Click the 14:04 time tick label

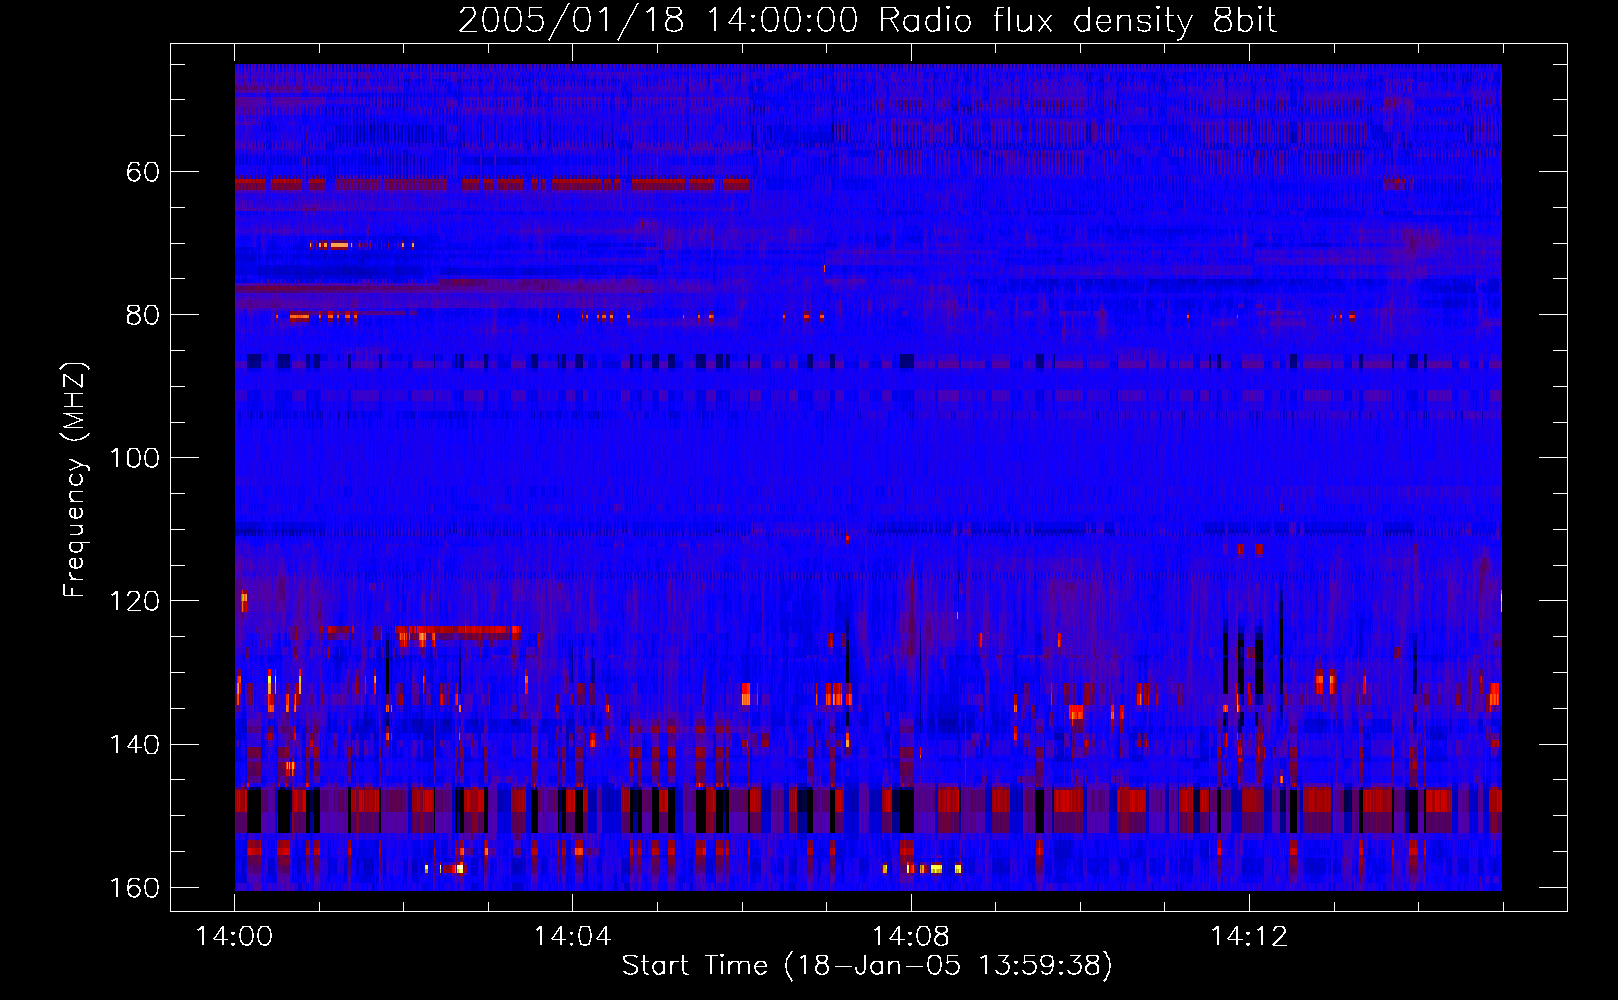(572, 937)
